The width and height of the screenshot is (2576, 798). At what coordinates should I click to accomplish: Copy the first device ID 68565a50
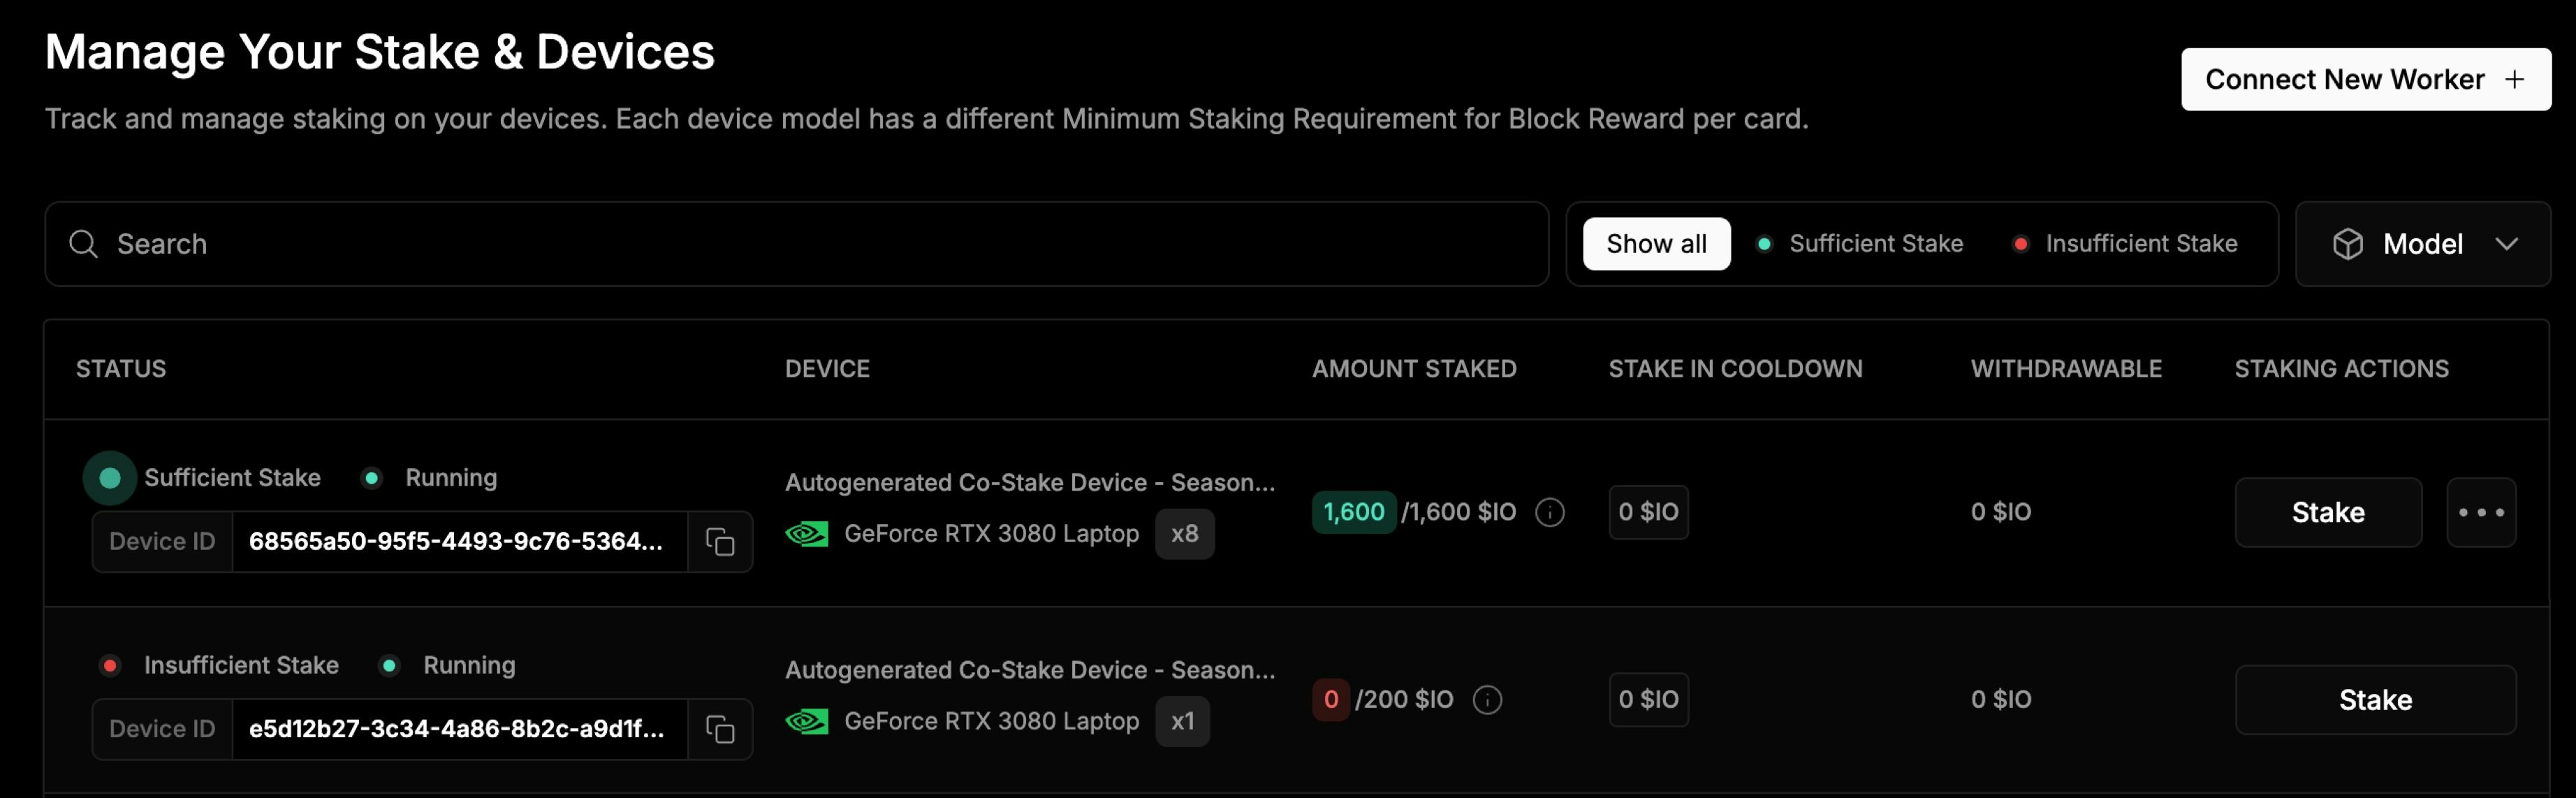pyautogui.click(x=720, y=541)
